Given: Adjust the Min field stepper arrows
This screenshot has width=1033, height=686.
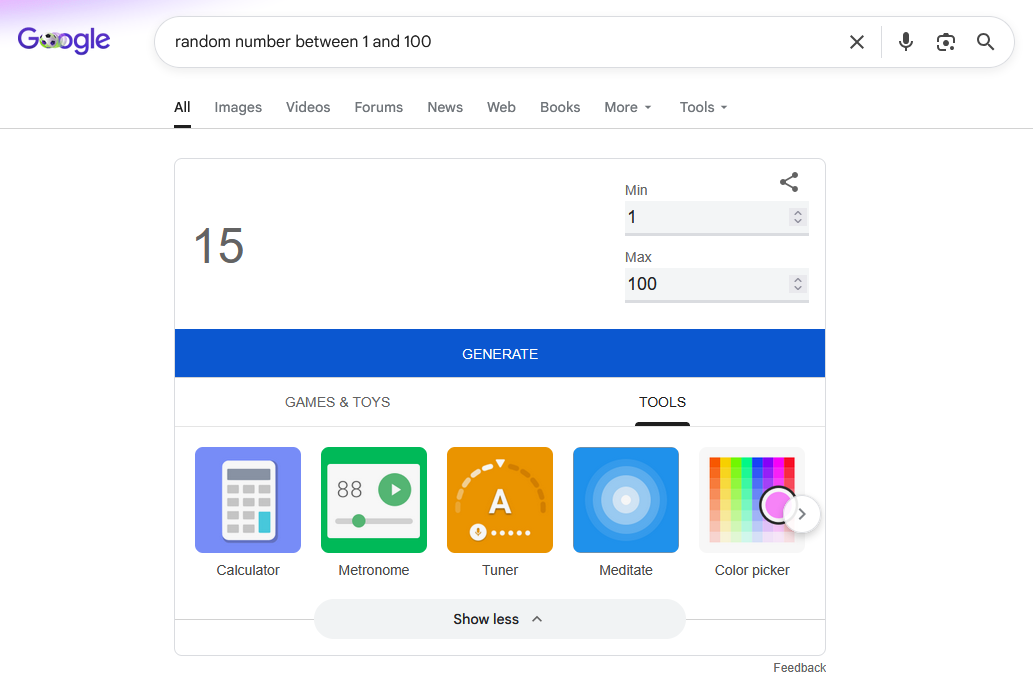Looking at the screenshot, I should click(x=798, y=217).
